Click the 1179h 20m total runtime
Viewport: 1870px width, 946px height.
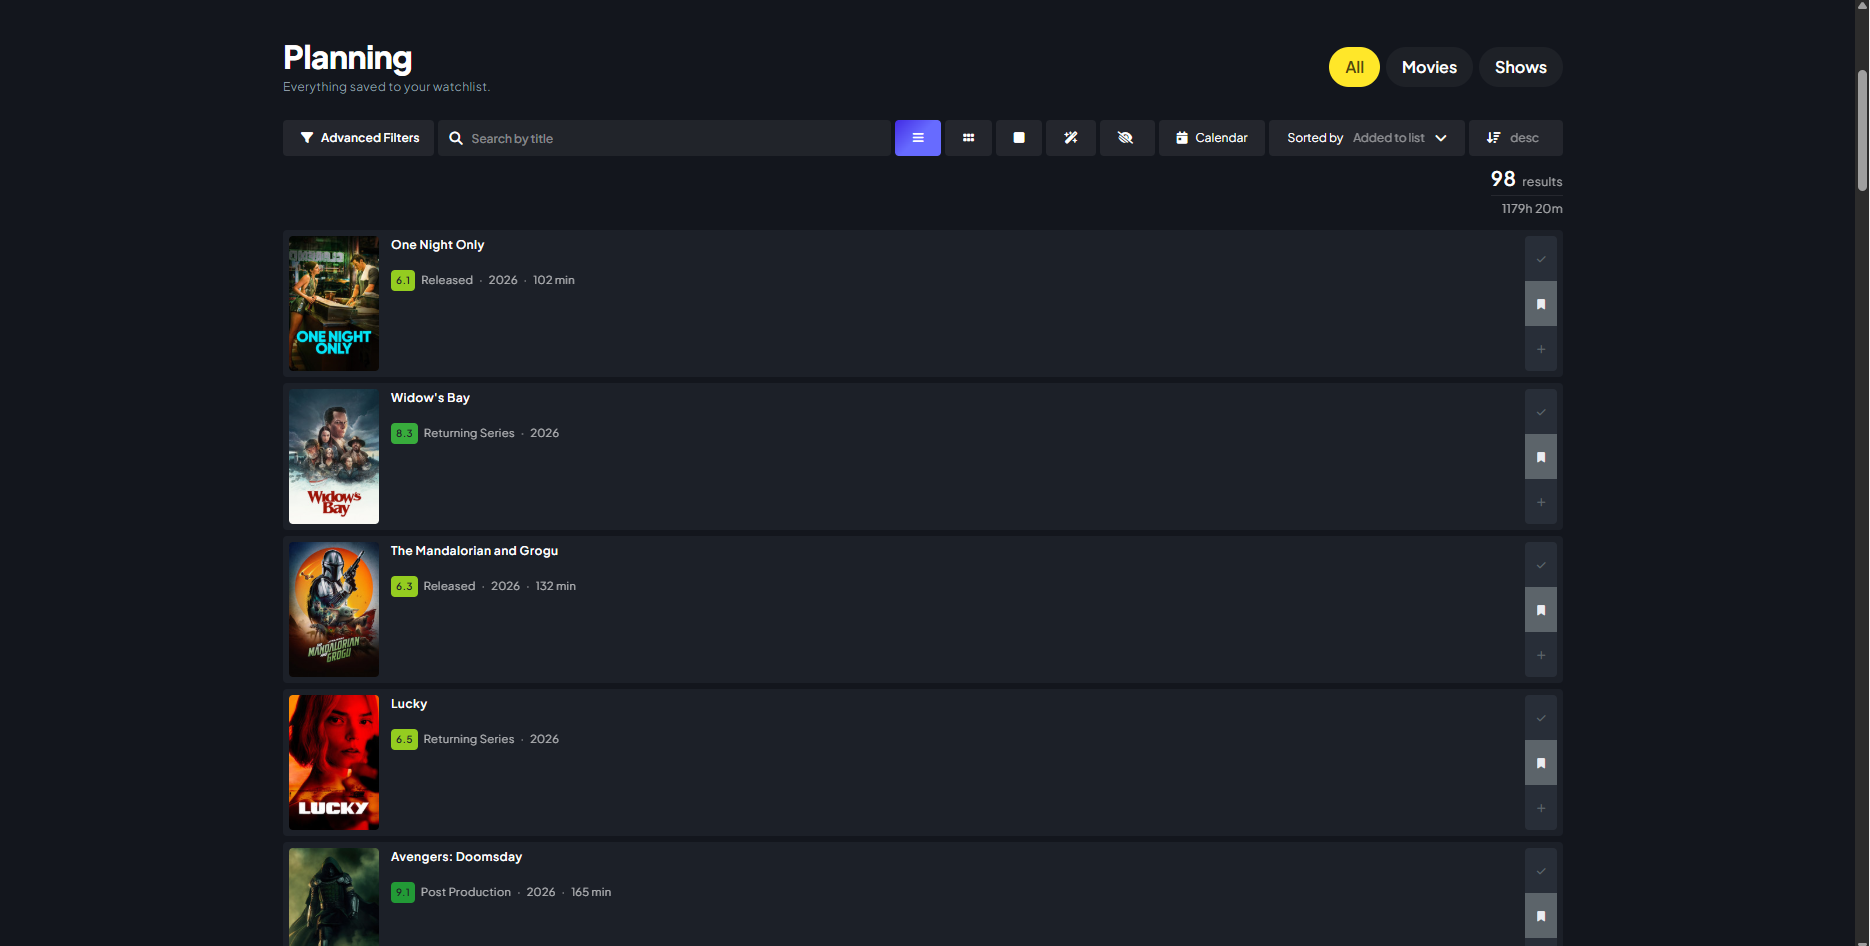click(x=1532, y=209)
